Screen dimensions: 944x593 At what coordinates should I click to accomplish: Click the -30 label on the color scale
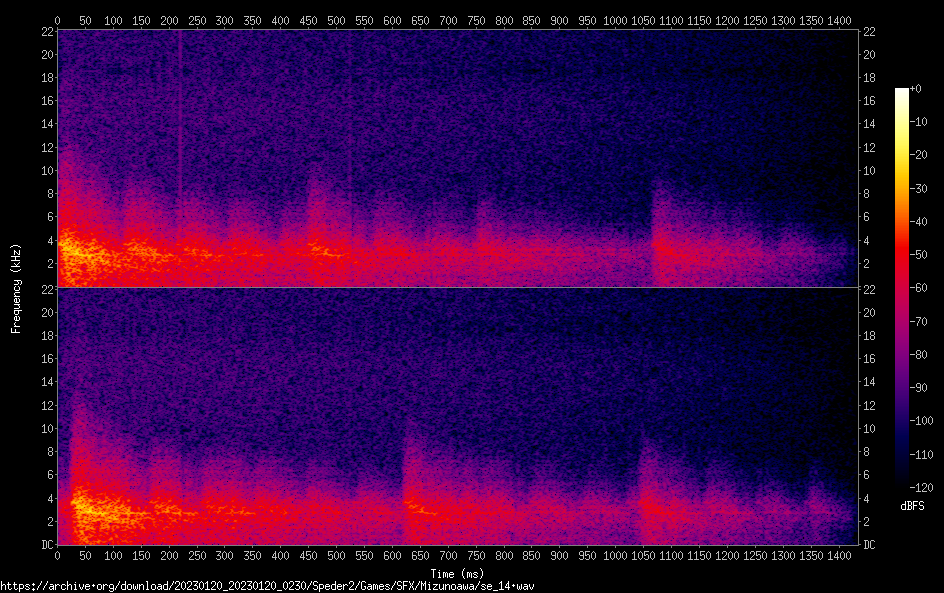[x=918, y=189]
